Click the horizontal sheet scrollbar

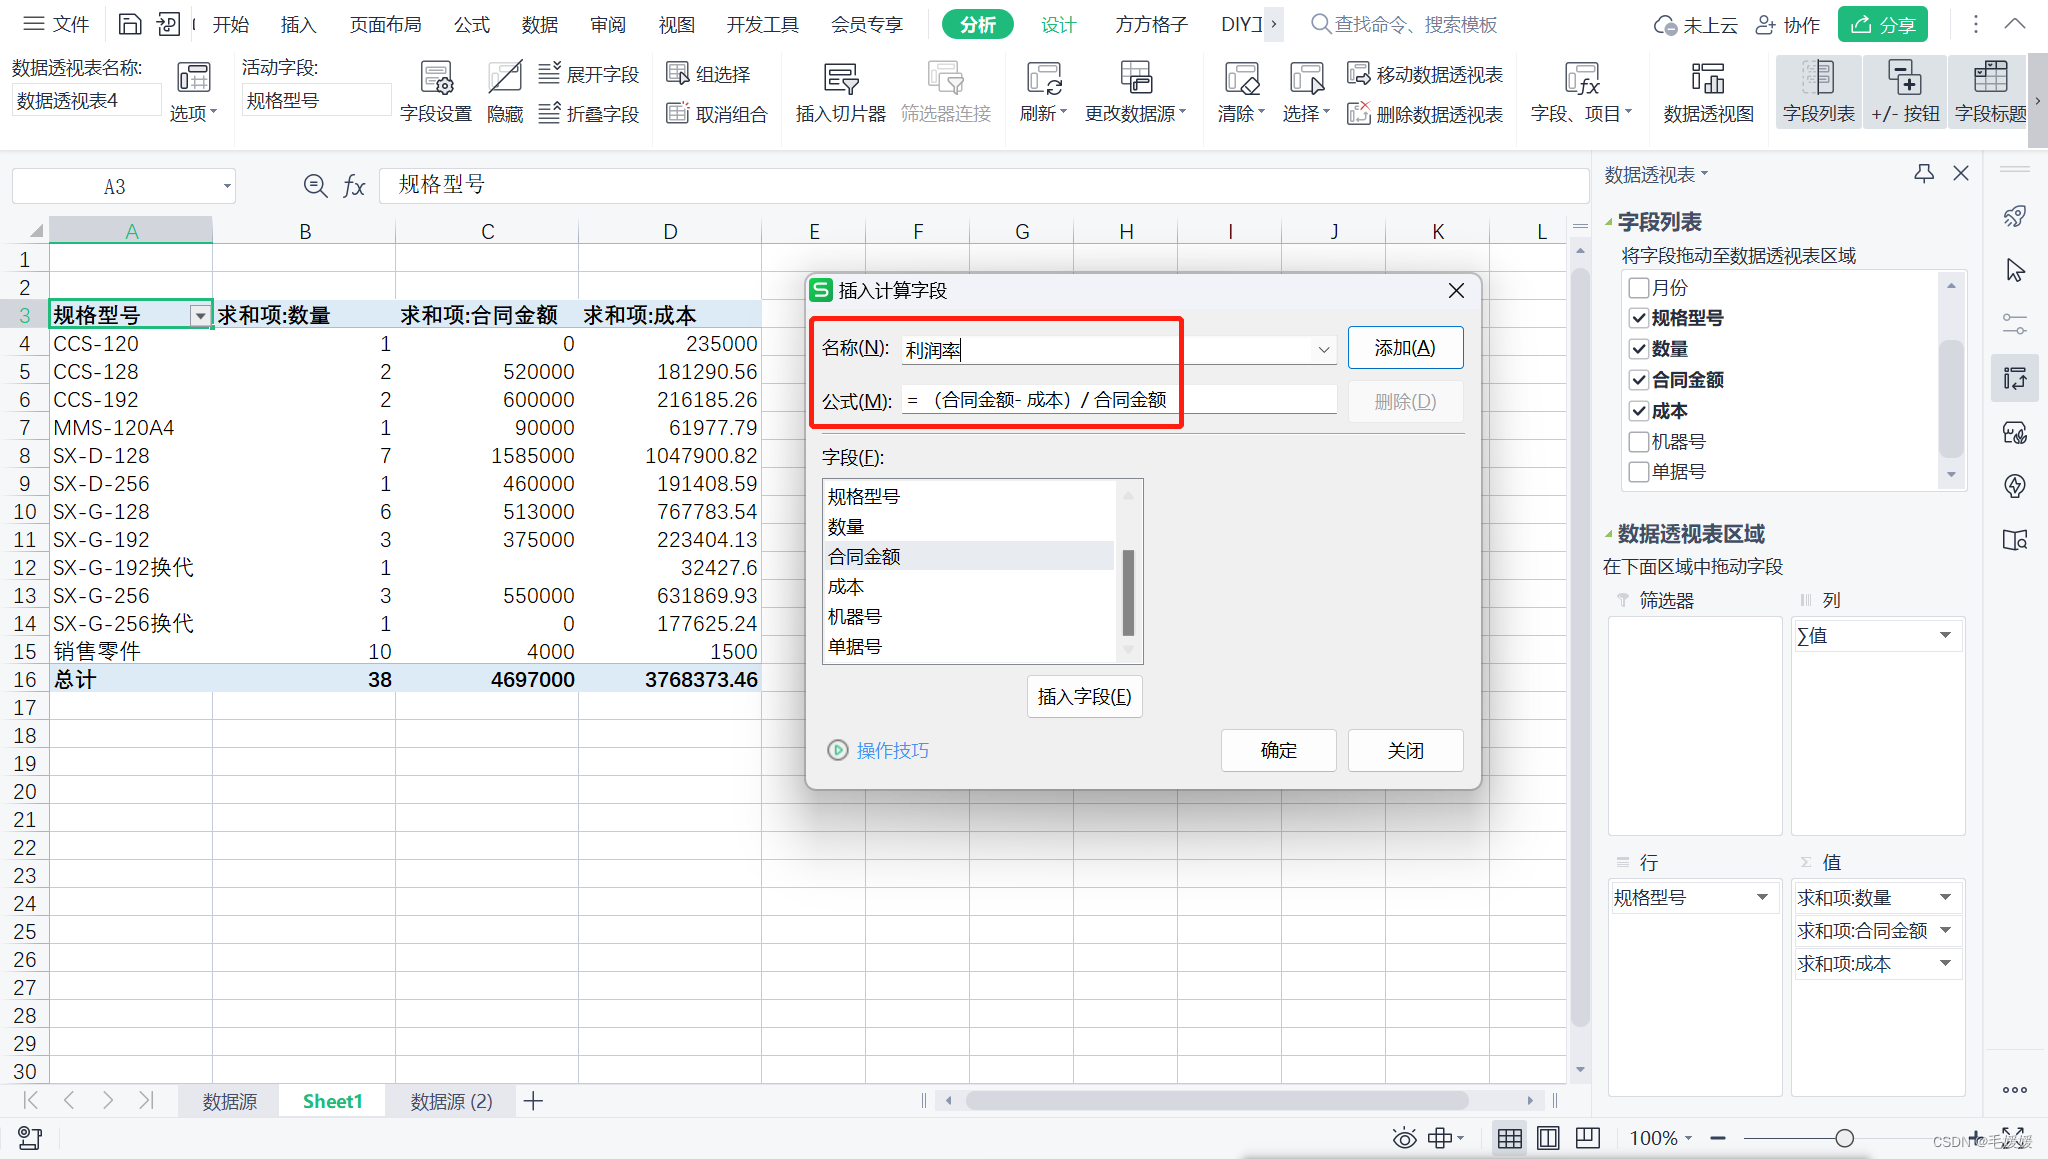pos(1217,1101)
